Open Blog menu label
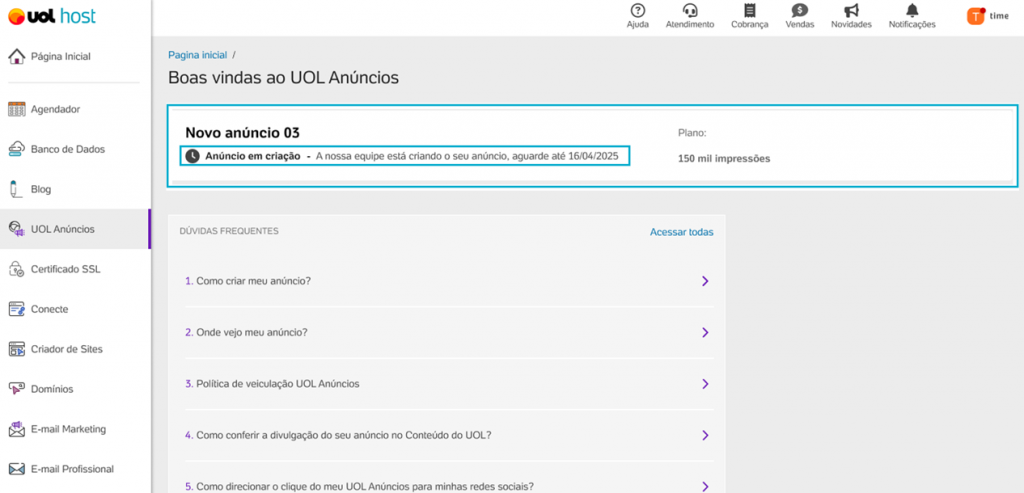1024x493 pixels. 40,189
